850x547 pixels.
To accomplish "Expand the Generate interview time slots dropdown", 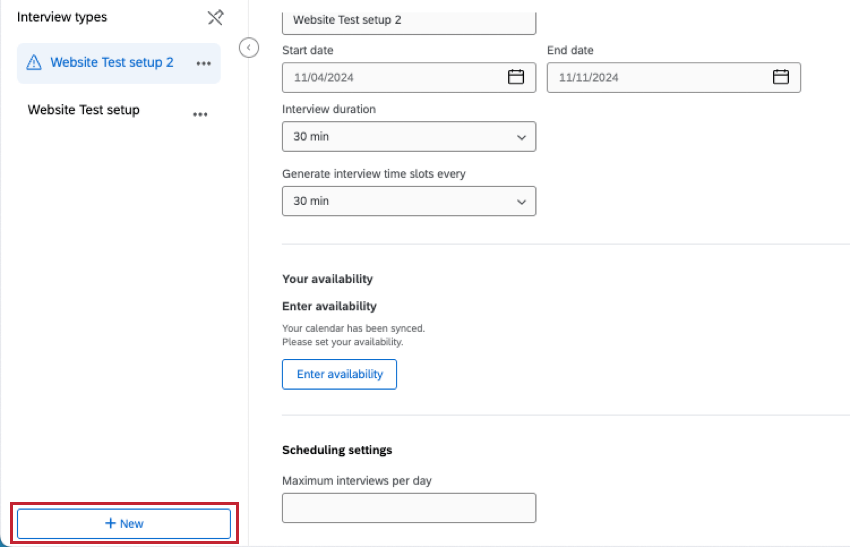I will click(x=409, y=201).
